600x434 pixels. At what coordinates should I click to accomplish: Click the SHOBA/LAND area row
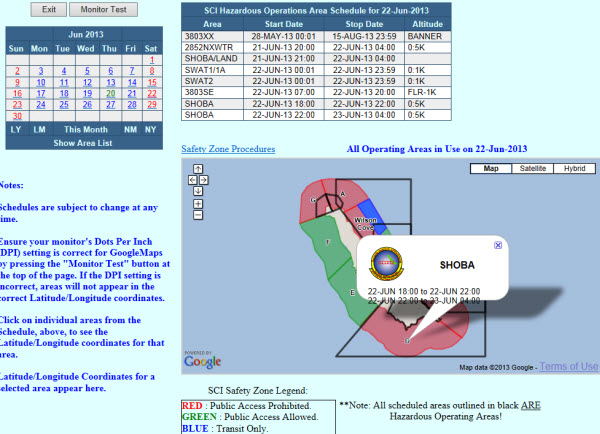click(316, 59)
